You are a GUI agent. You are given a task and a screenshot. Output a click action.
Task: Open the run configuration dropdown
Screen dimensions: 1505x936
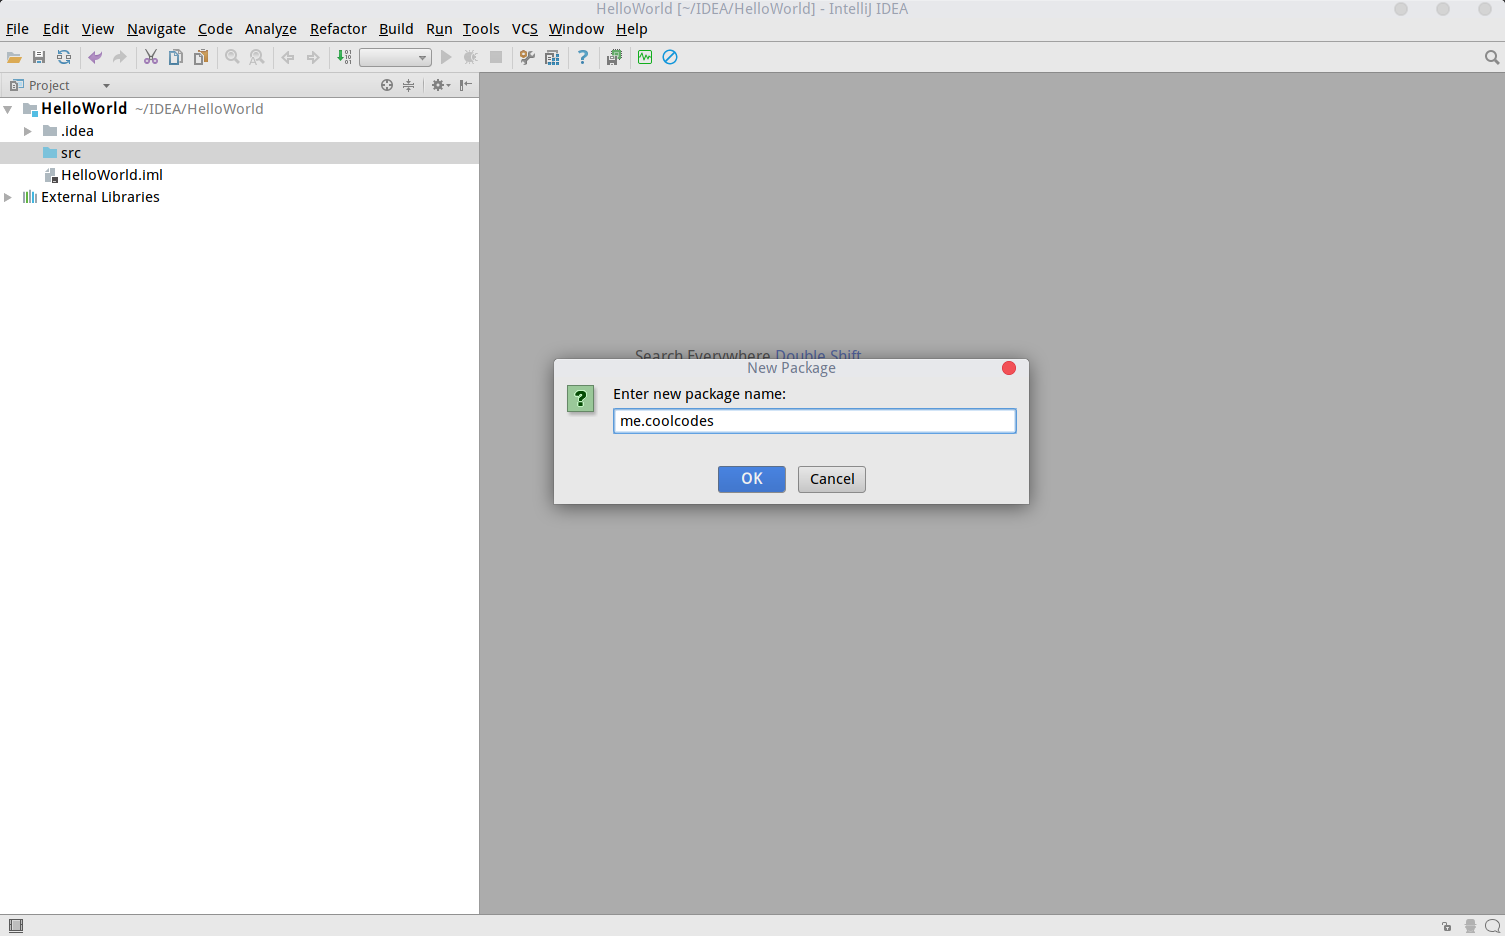[395, 58]
